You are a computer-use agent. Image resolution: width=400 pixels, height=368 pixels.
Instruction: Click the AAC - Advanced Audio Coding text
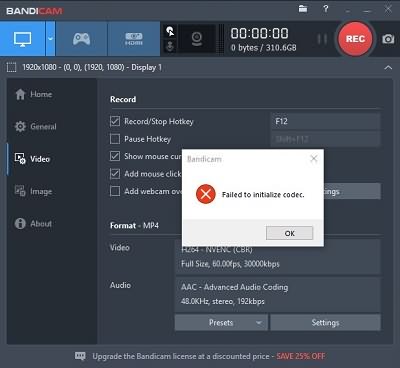235,287
